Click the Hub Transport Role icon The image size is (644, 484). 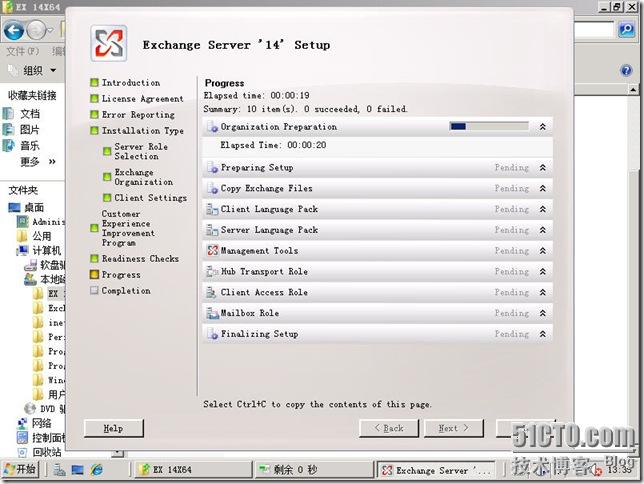(x=212, y=272)
